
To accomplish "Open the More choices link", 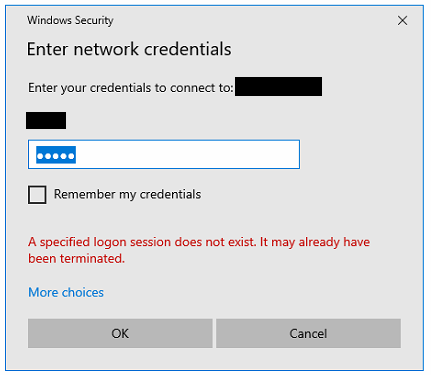I will tap(66, 292).
